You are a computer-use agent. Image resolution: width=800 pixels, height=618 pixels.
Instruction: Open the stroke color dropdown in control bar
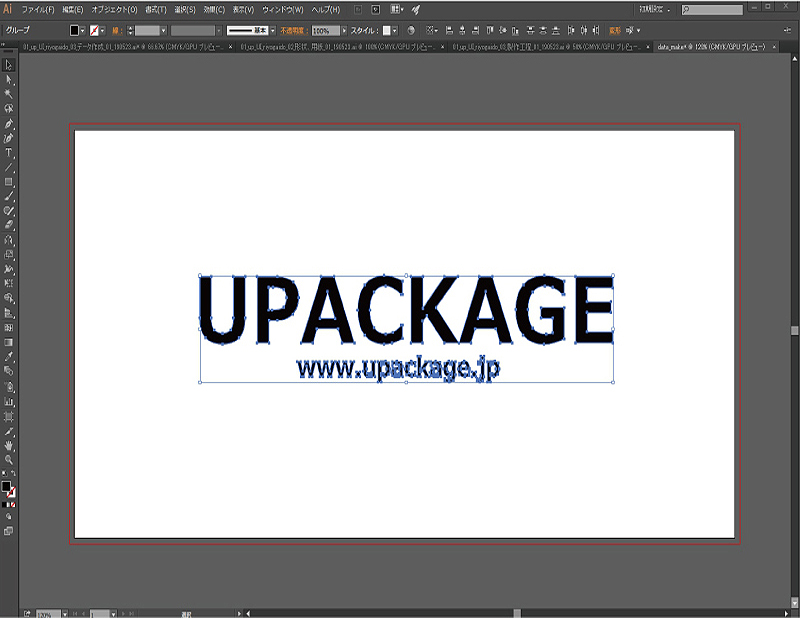tap(102, 31)
